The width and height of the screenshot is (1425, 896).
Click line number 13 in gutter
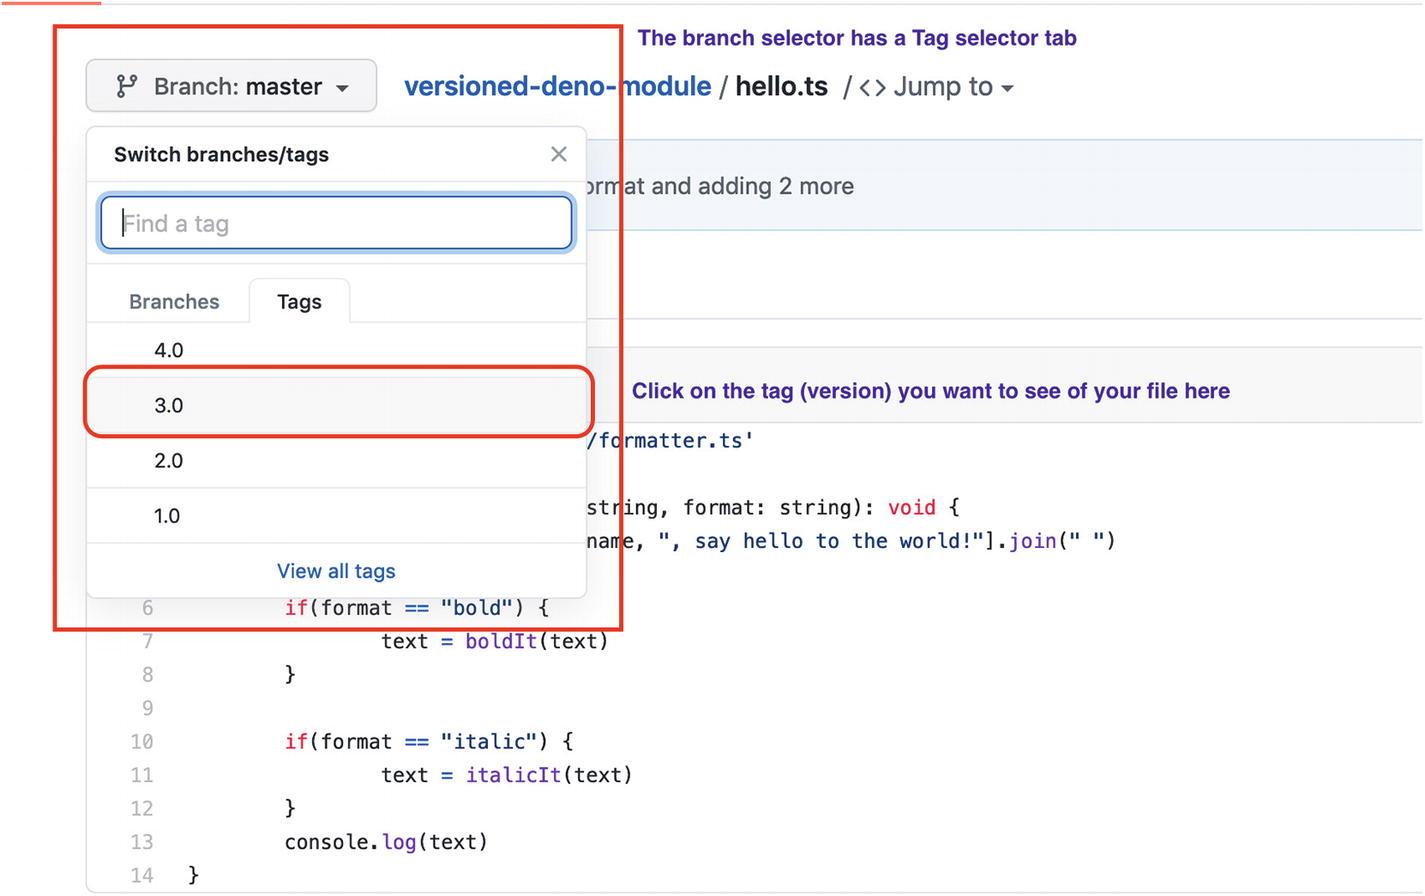(141, 842)
